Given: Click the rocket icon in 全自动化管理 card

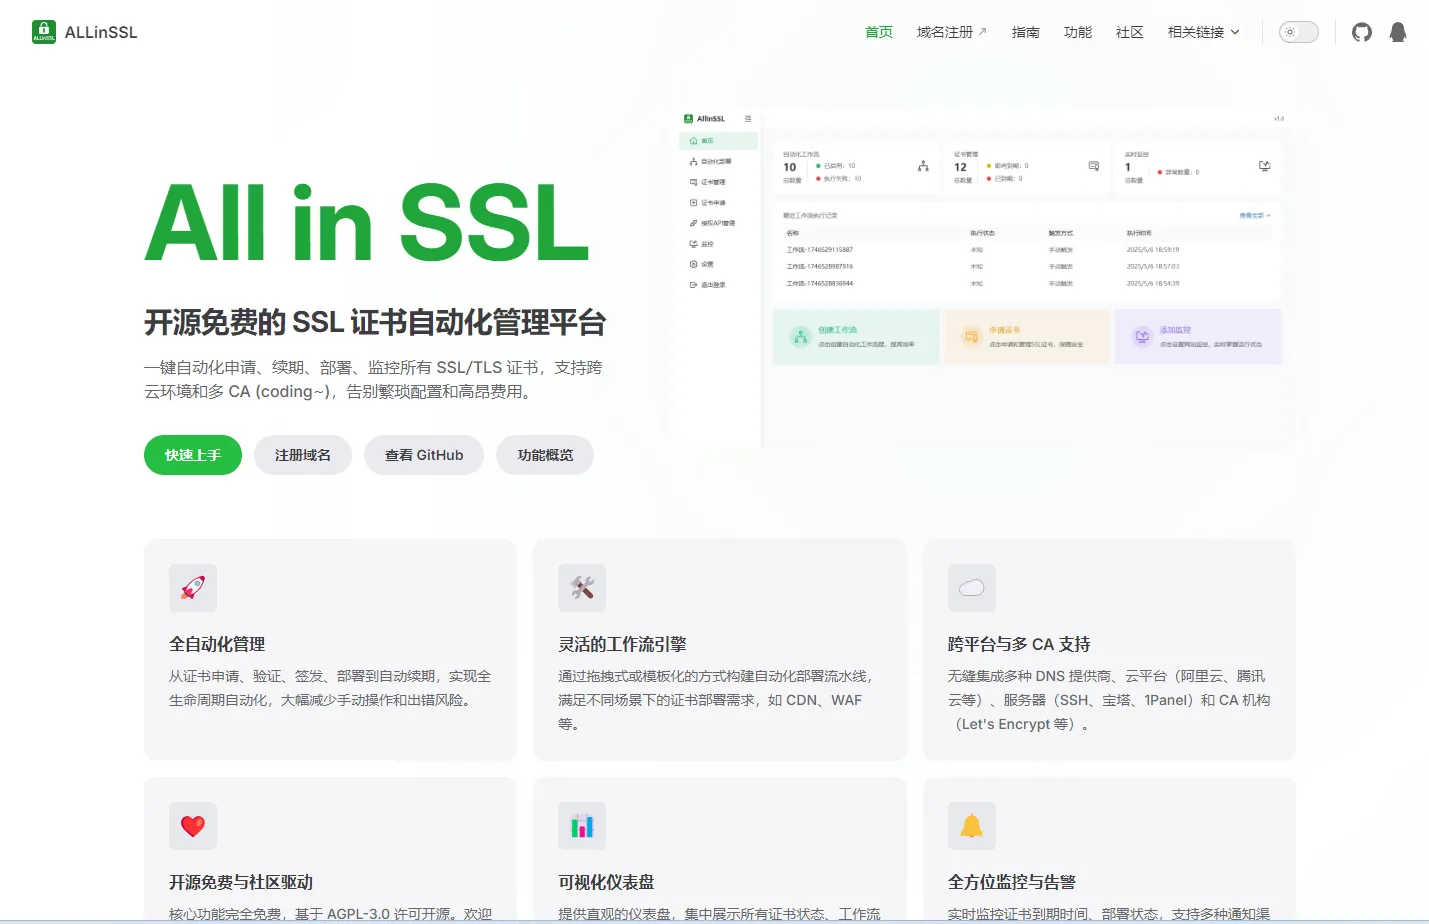Looking at the screenshot, I should click(193, 588).
